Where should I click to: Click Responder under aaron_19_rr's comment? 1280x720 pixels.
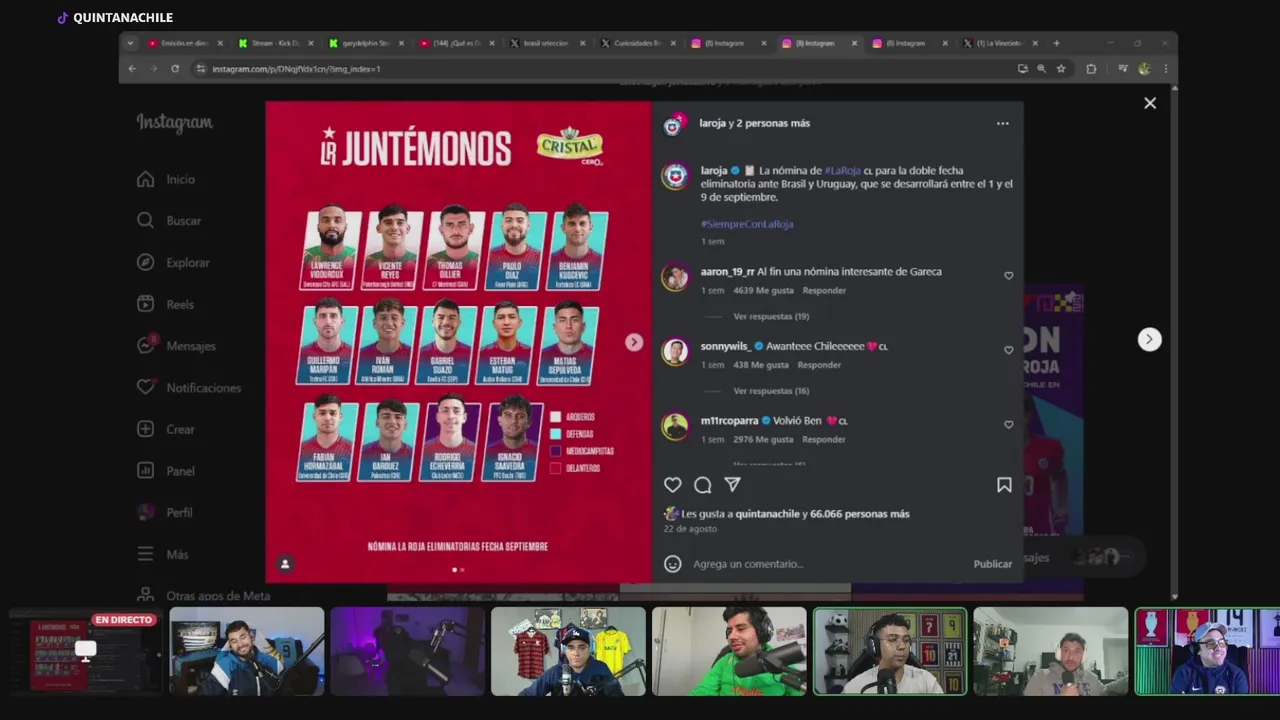(x=824, y=290)
